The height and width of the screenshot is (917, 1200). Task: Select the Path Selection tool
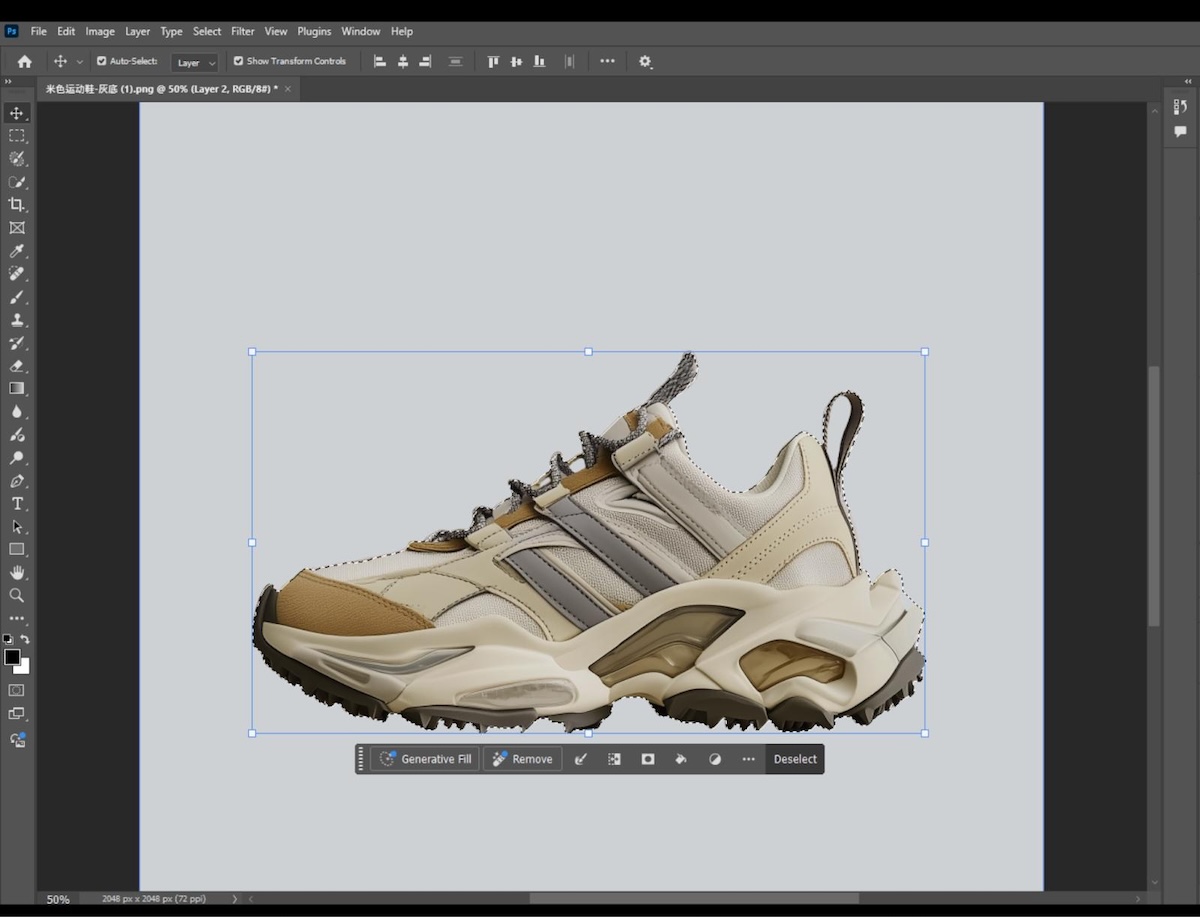17,526
